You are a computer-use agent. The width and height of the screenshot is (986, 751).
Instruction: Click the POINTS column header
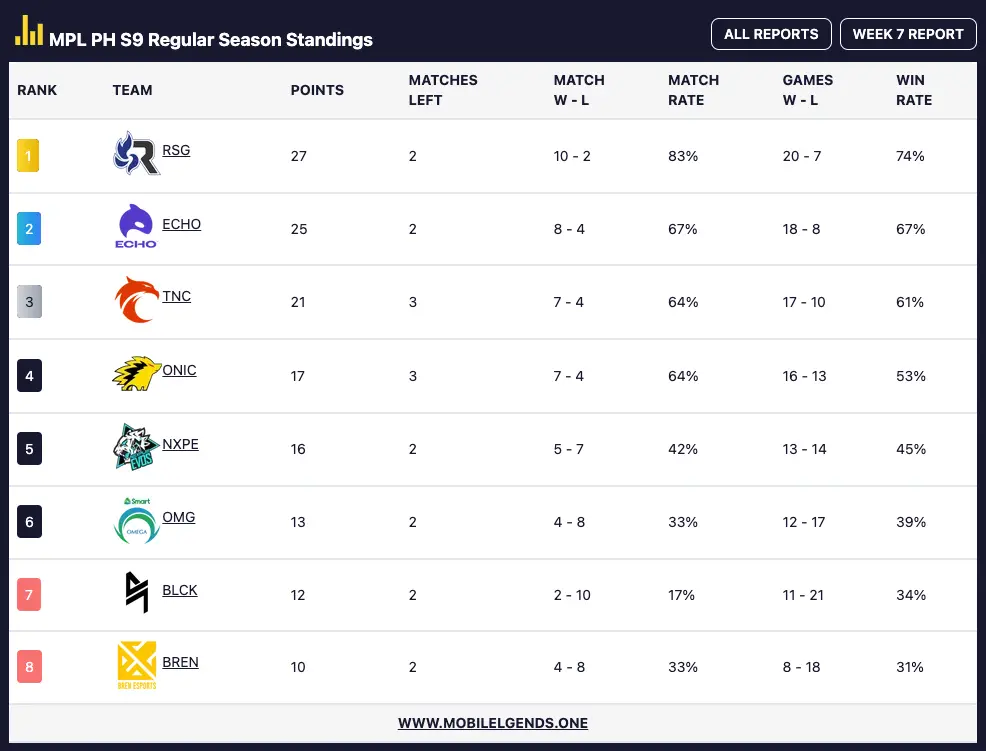317,90
